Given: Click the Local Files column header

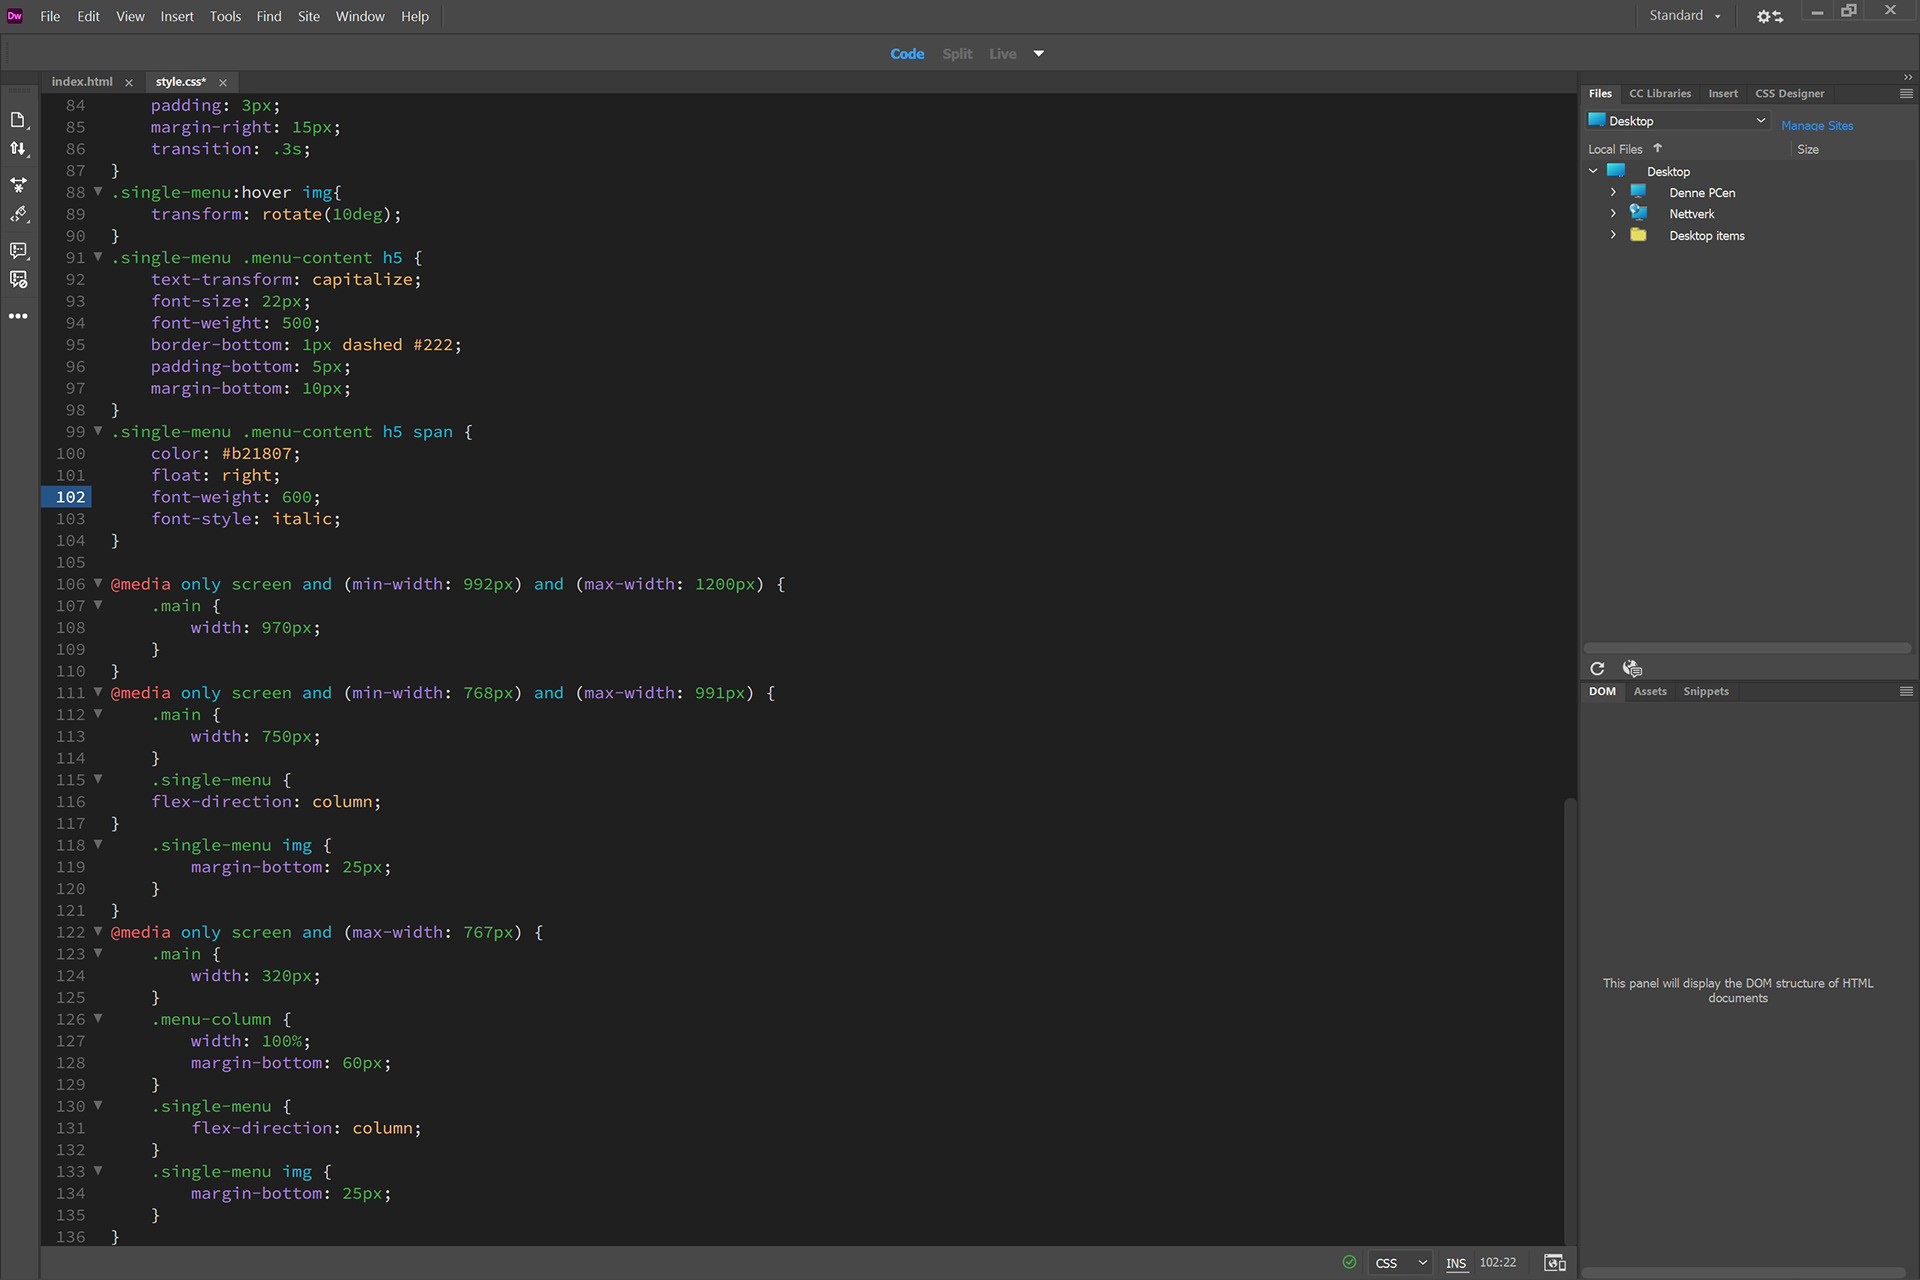Looking at the screenshot, I should (x=1615, y=149).
